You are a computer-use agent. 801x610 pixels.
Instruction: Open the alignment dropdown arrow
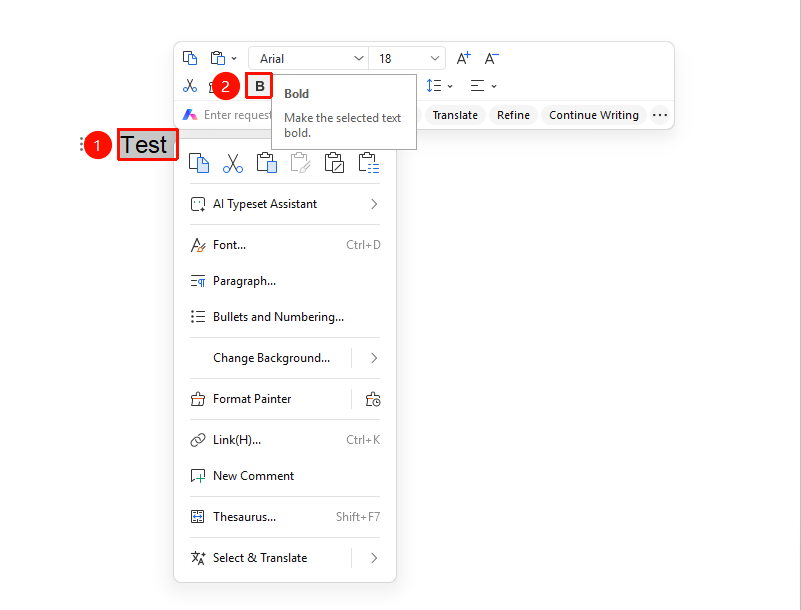(494, 86)
